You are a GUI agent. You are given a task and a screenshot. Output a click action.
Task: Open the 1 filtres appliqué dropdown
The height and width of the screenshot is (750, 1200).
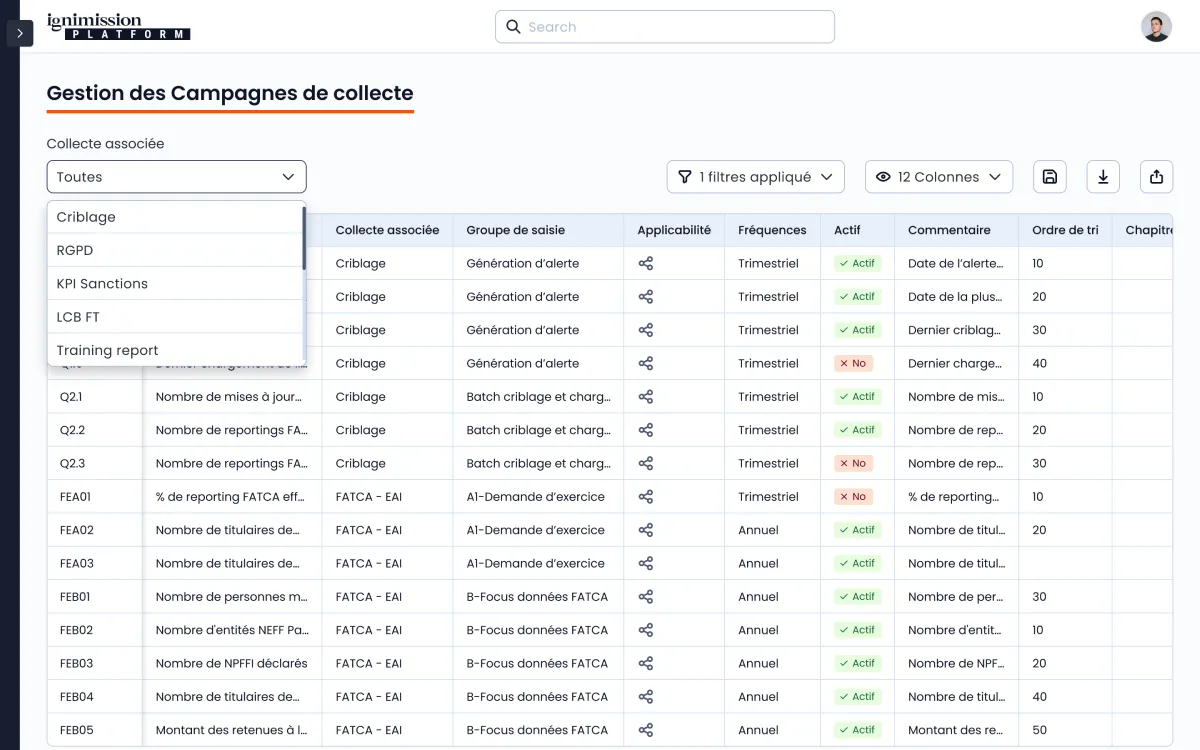pos(755,177)
